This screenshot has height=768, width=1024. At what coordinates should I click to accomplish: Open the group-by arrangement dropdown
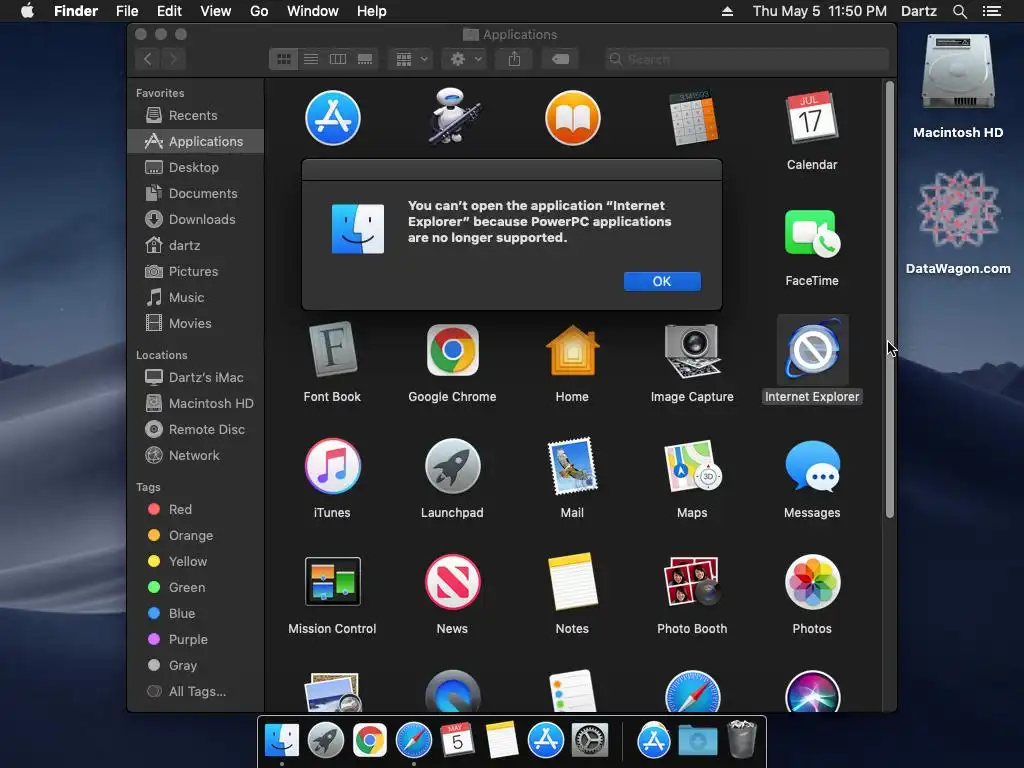tap(411, 59)
